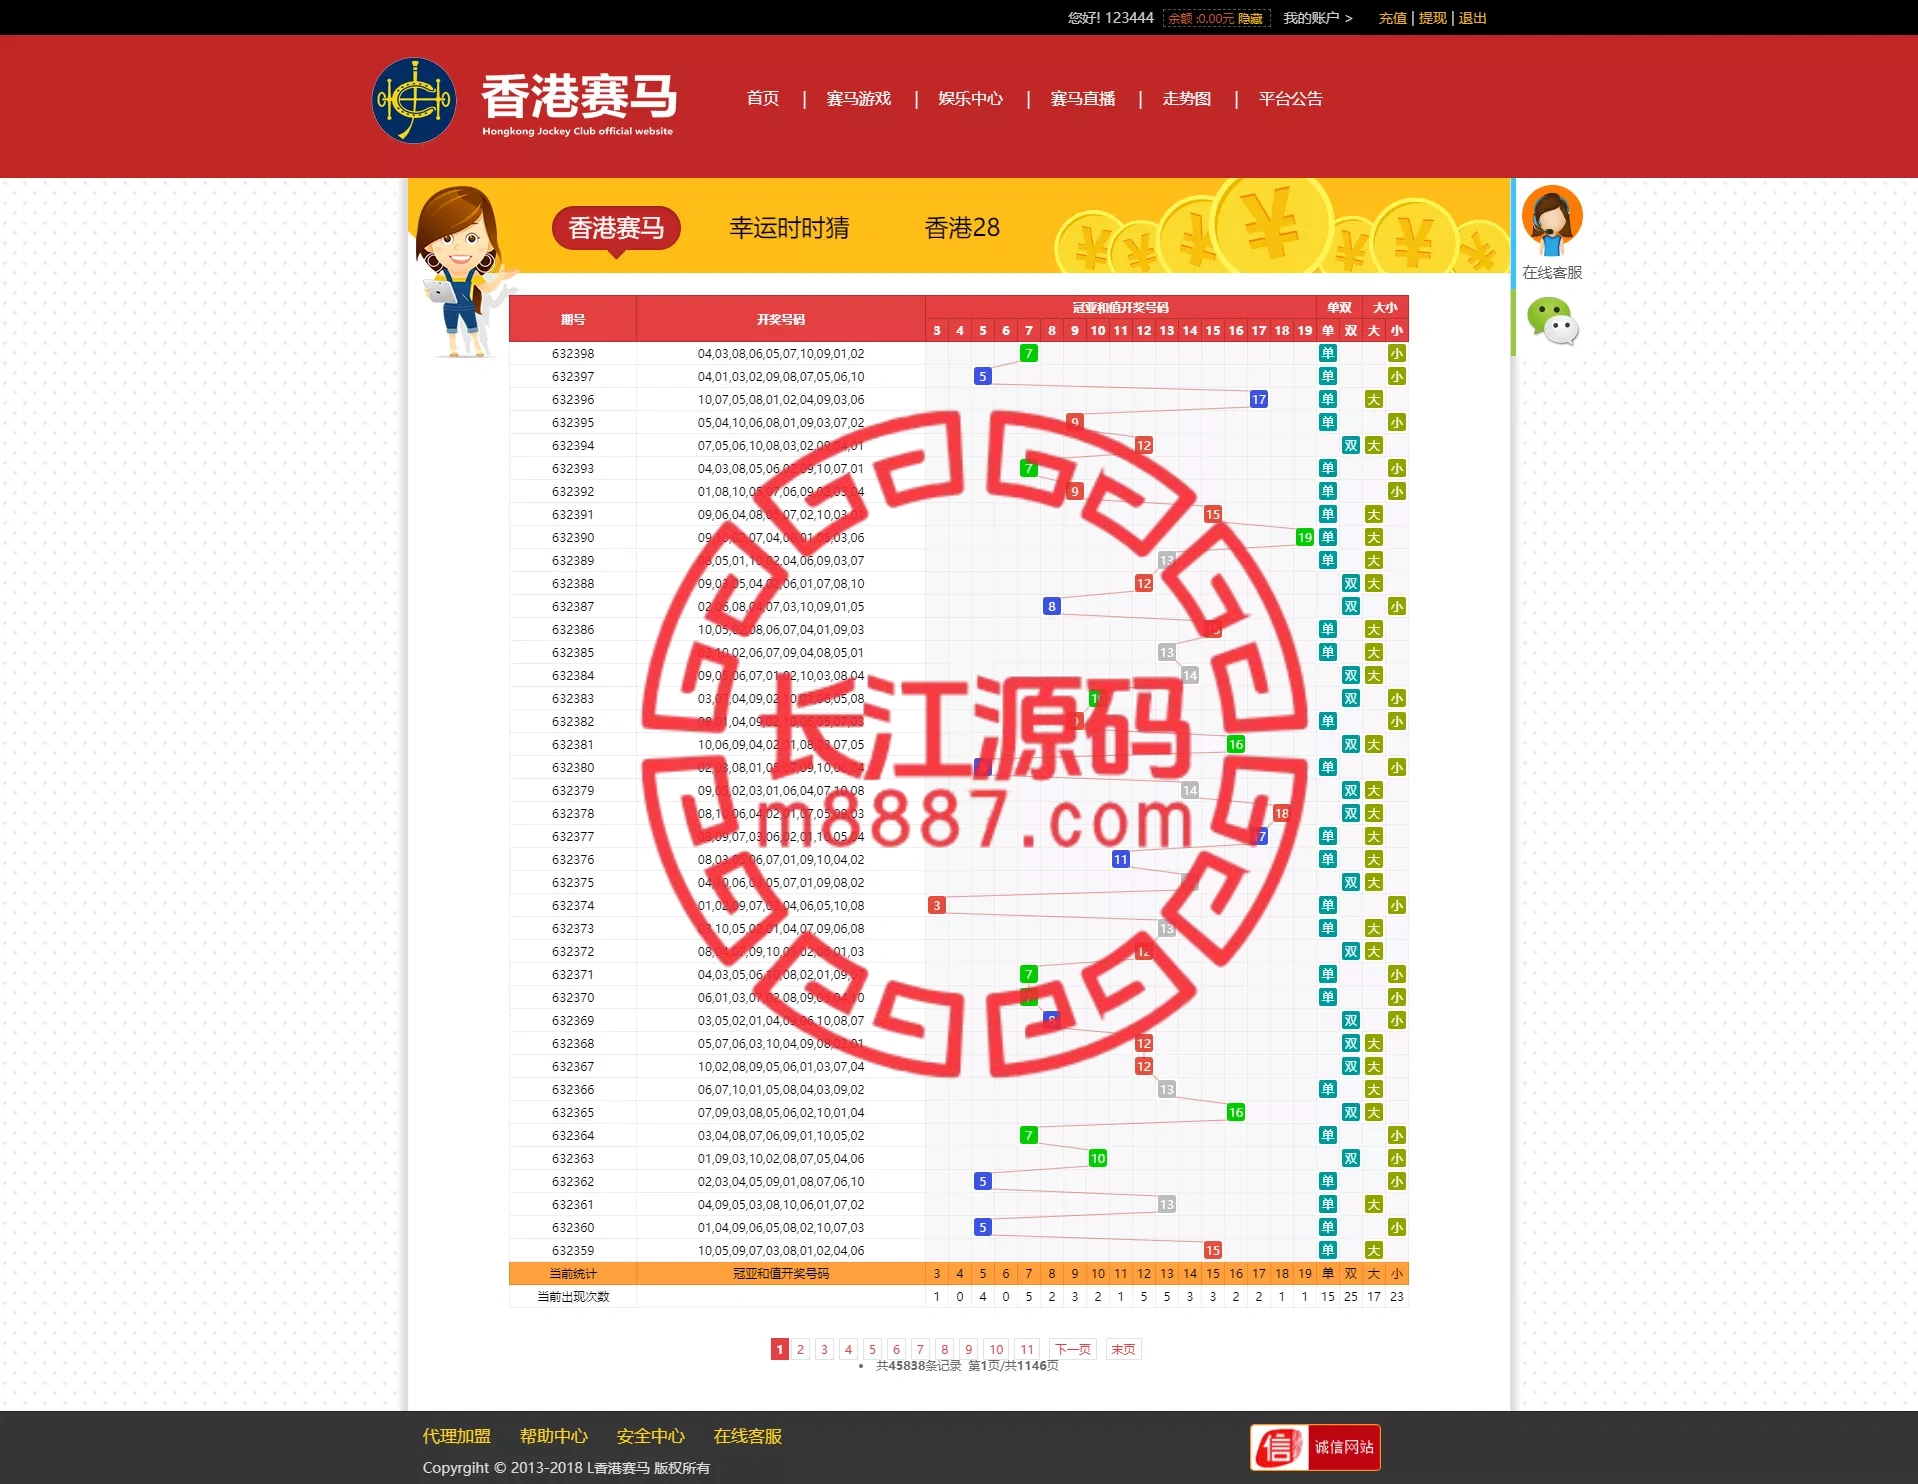Image resolution: width=1918 pixels, height=1484 pixels.
Task: Switch to 香港28 tab
Action: 961,228
